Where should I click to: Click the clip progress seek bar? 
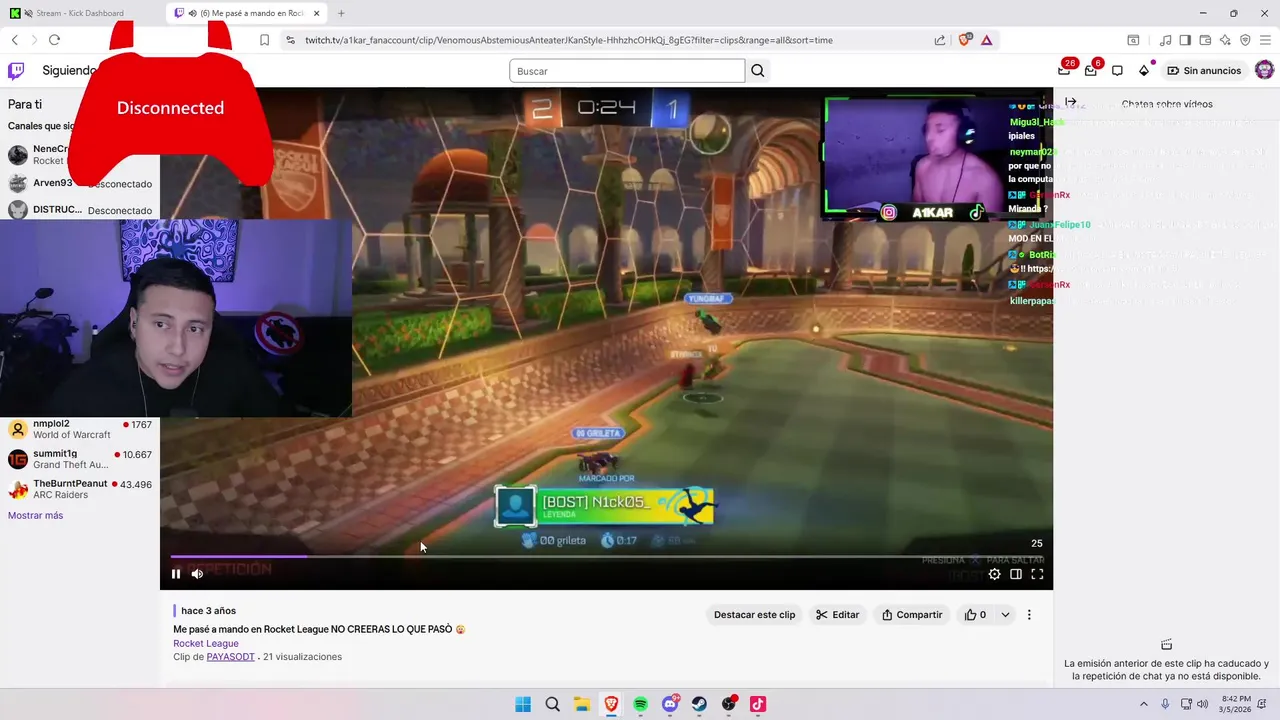click(607, 556)
